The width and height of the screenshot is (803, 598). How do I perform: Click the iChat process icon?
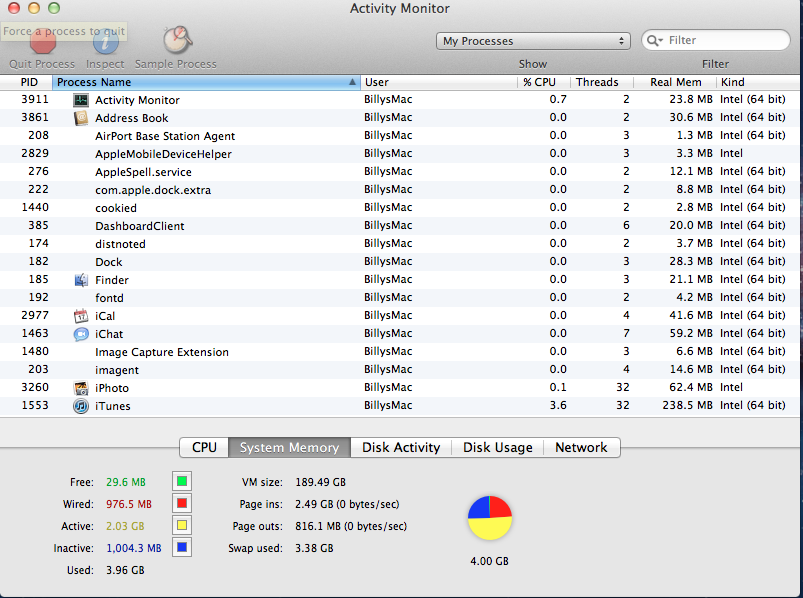pos(81,334)
